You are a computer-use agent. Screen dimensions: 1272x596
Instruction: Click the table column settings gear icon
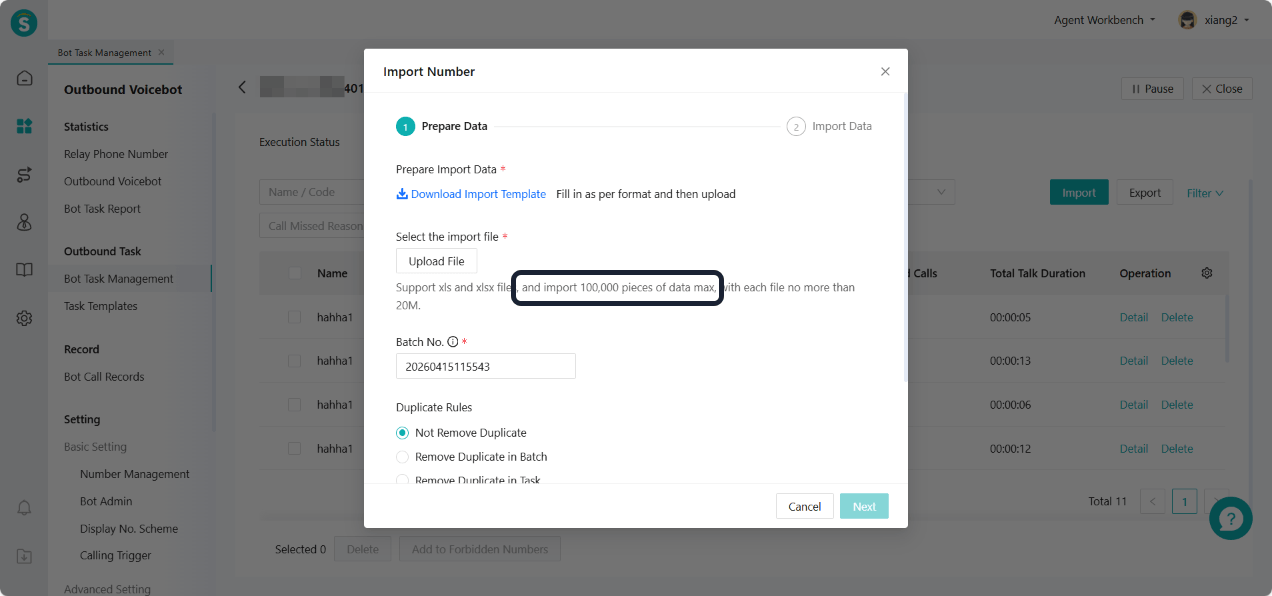[1207, 273]
